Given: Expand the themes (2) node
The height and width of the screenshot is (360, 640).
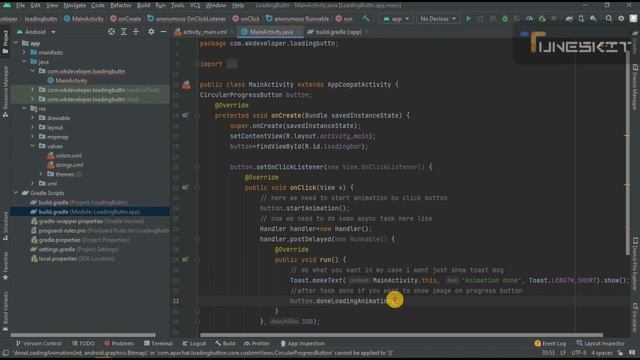Looking at the screenshot, I should click(x=41, y=174).
